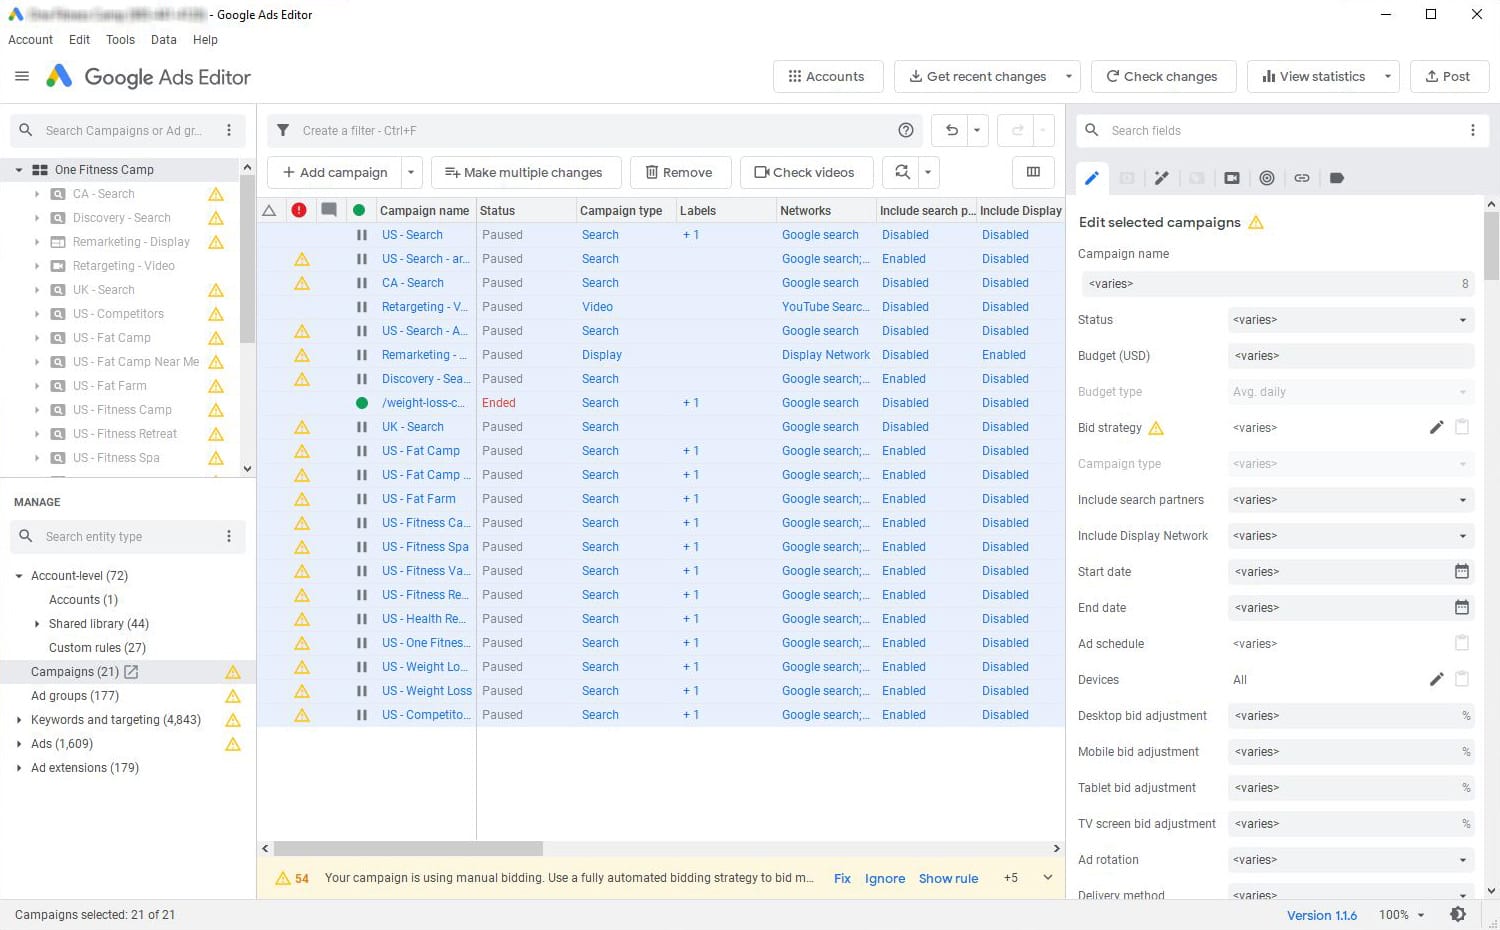This screenshot has width=1500, height=930.
Task: Click the horizontal scrollbar of campaign table
Action: [x=408, y=848]
